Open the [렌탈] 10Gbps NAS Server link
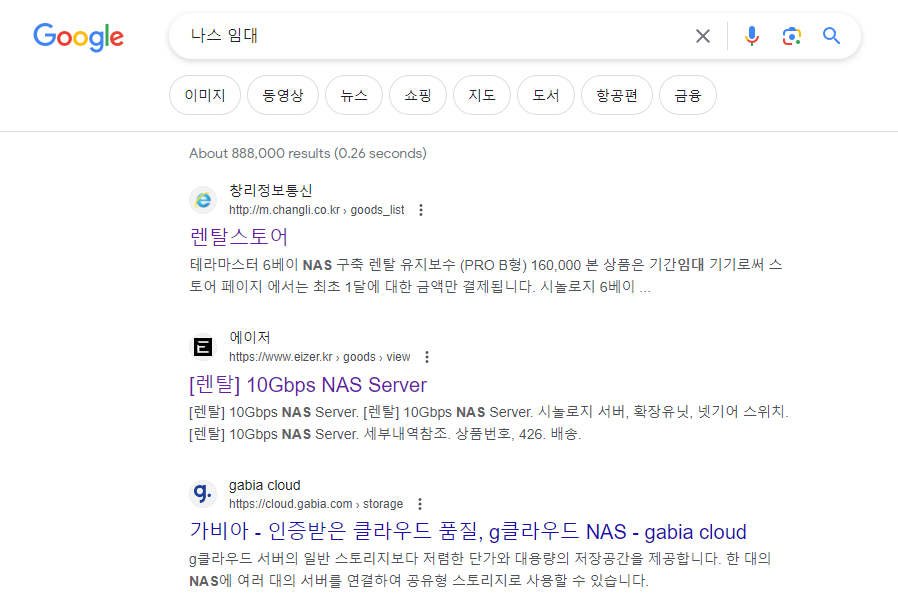The width and height of the screenshot is (898, 597). click(308, 385)
